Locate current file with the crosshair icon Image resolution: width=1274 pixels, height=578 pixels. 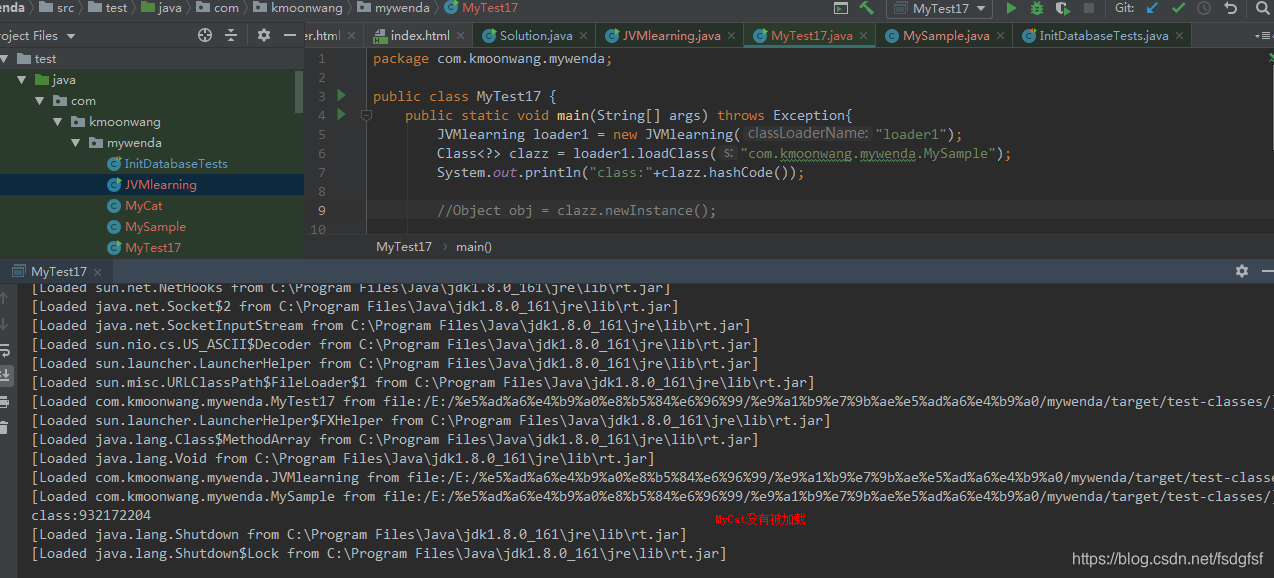point(205,35)
